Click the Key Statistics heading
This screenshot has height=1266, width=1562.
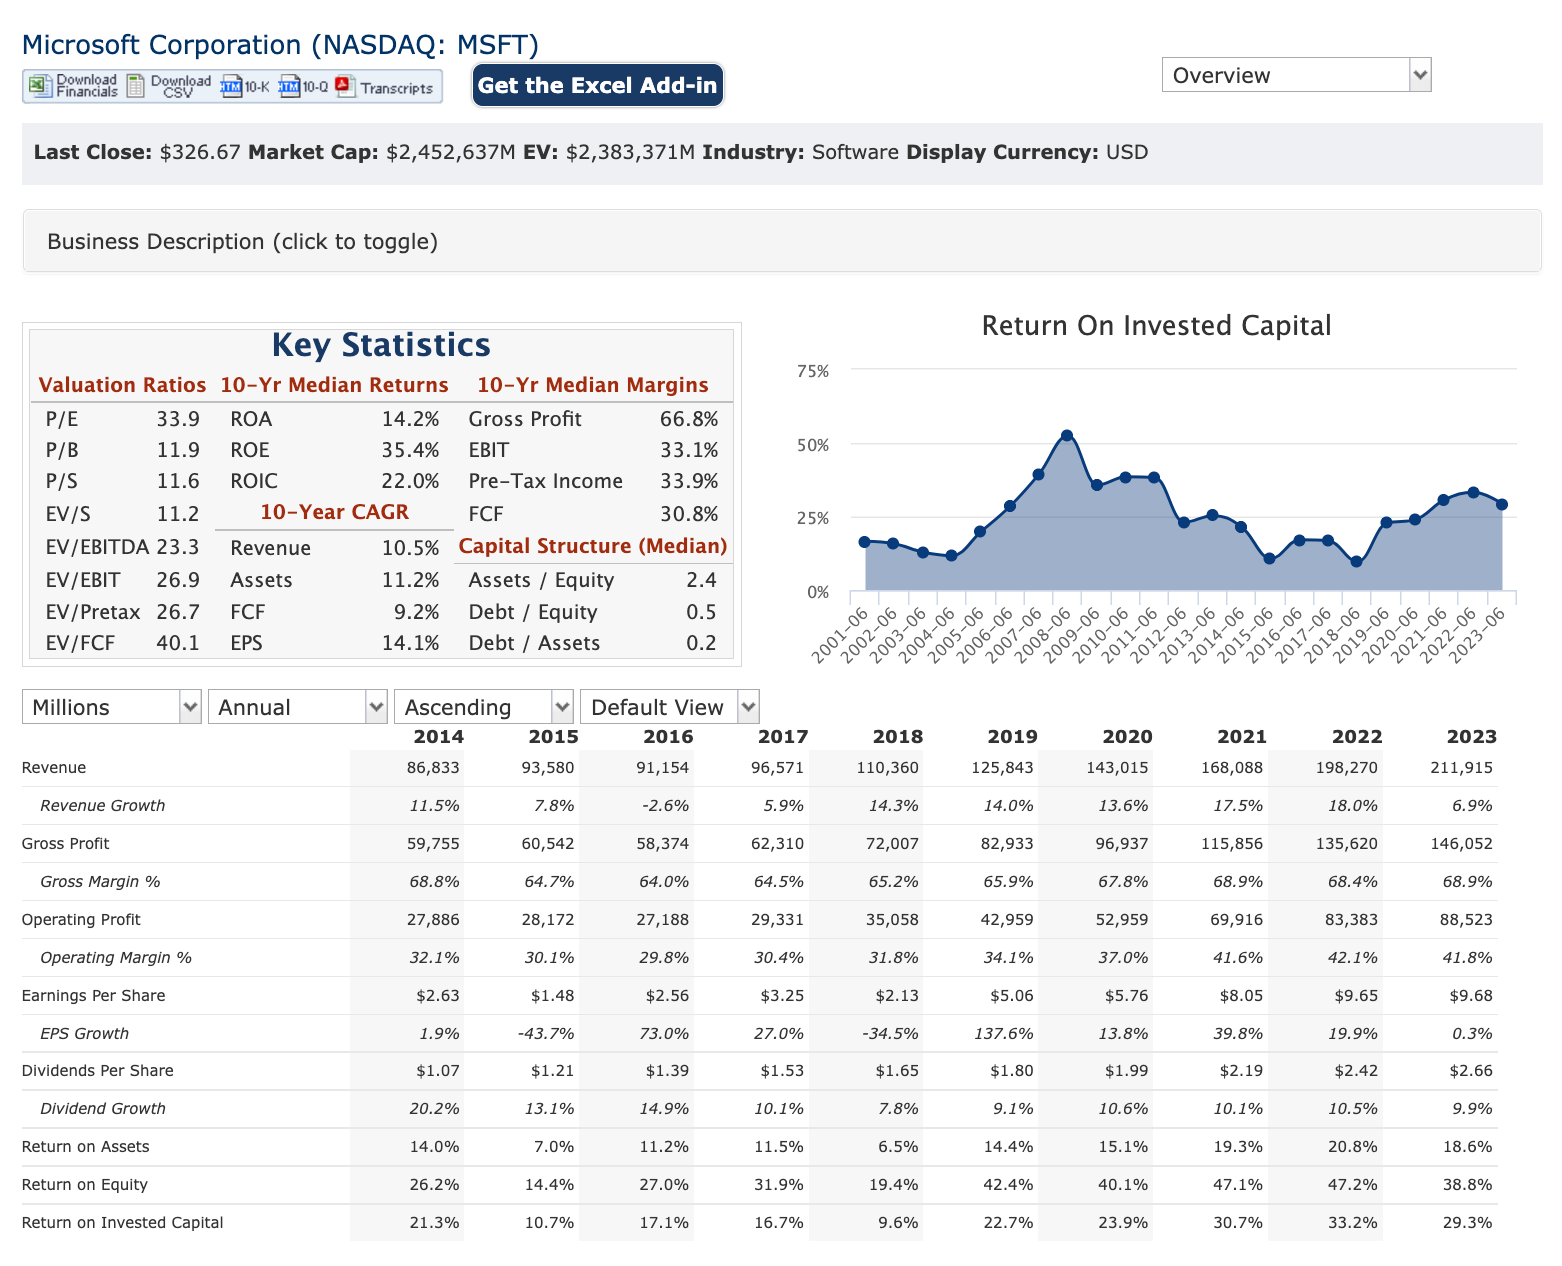coord(381,345)
